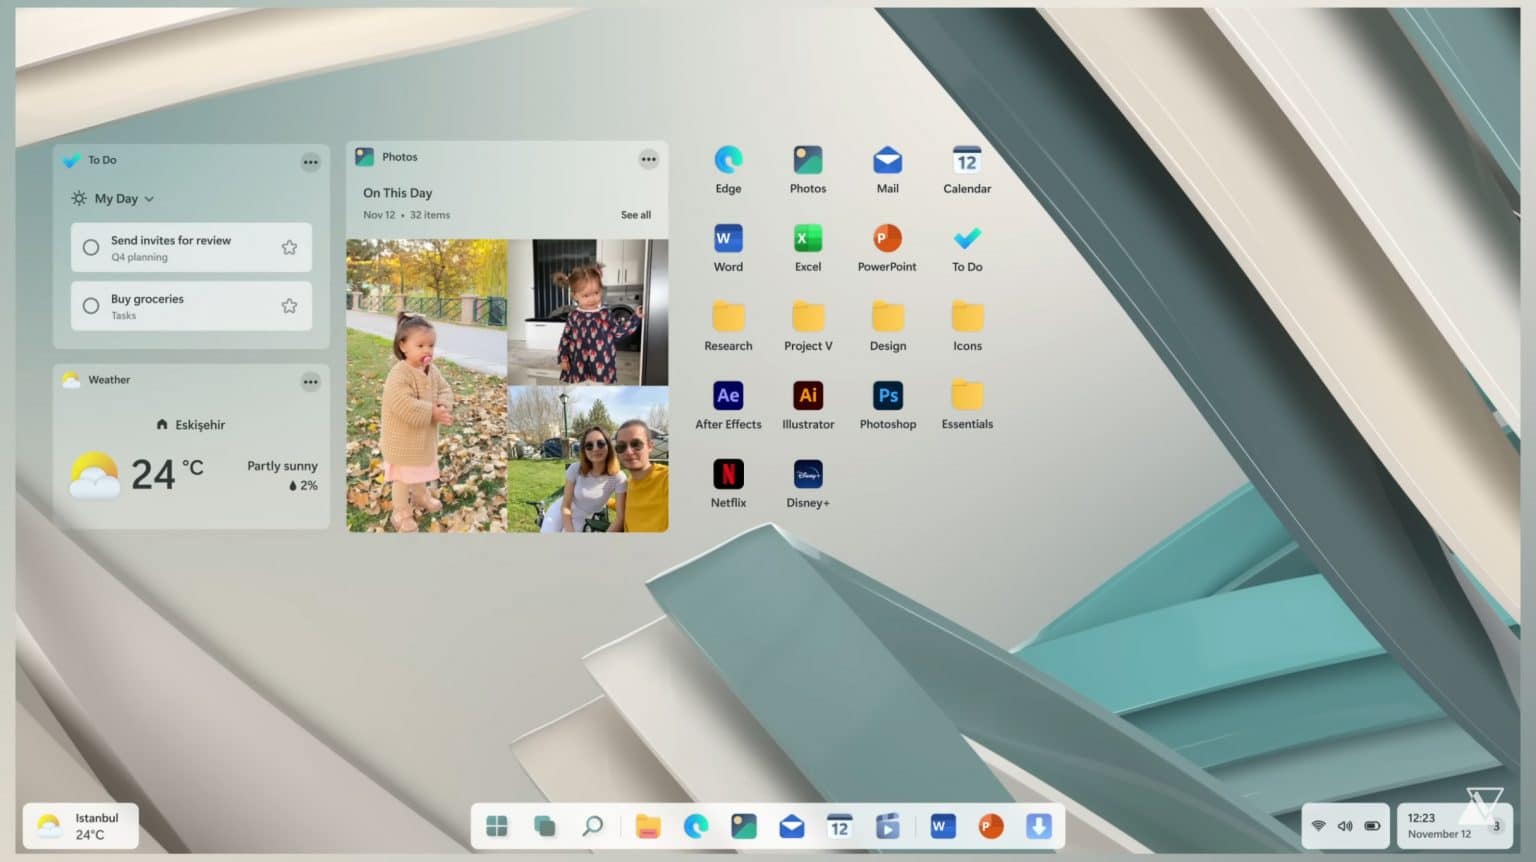Open the Start menu
Screen dimensions: 1536x862
click(496, 826)
